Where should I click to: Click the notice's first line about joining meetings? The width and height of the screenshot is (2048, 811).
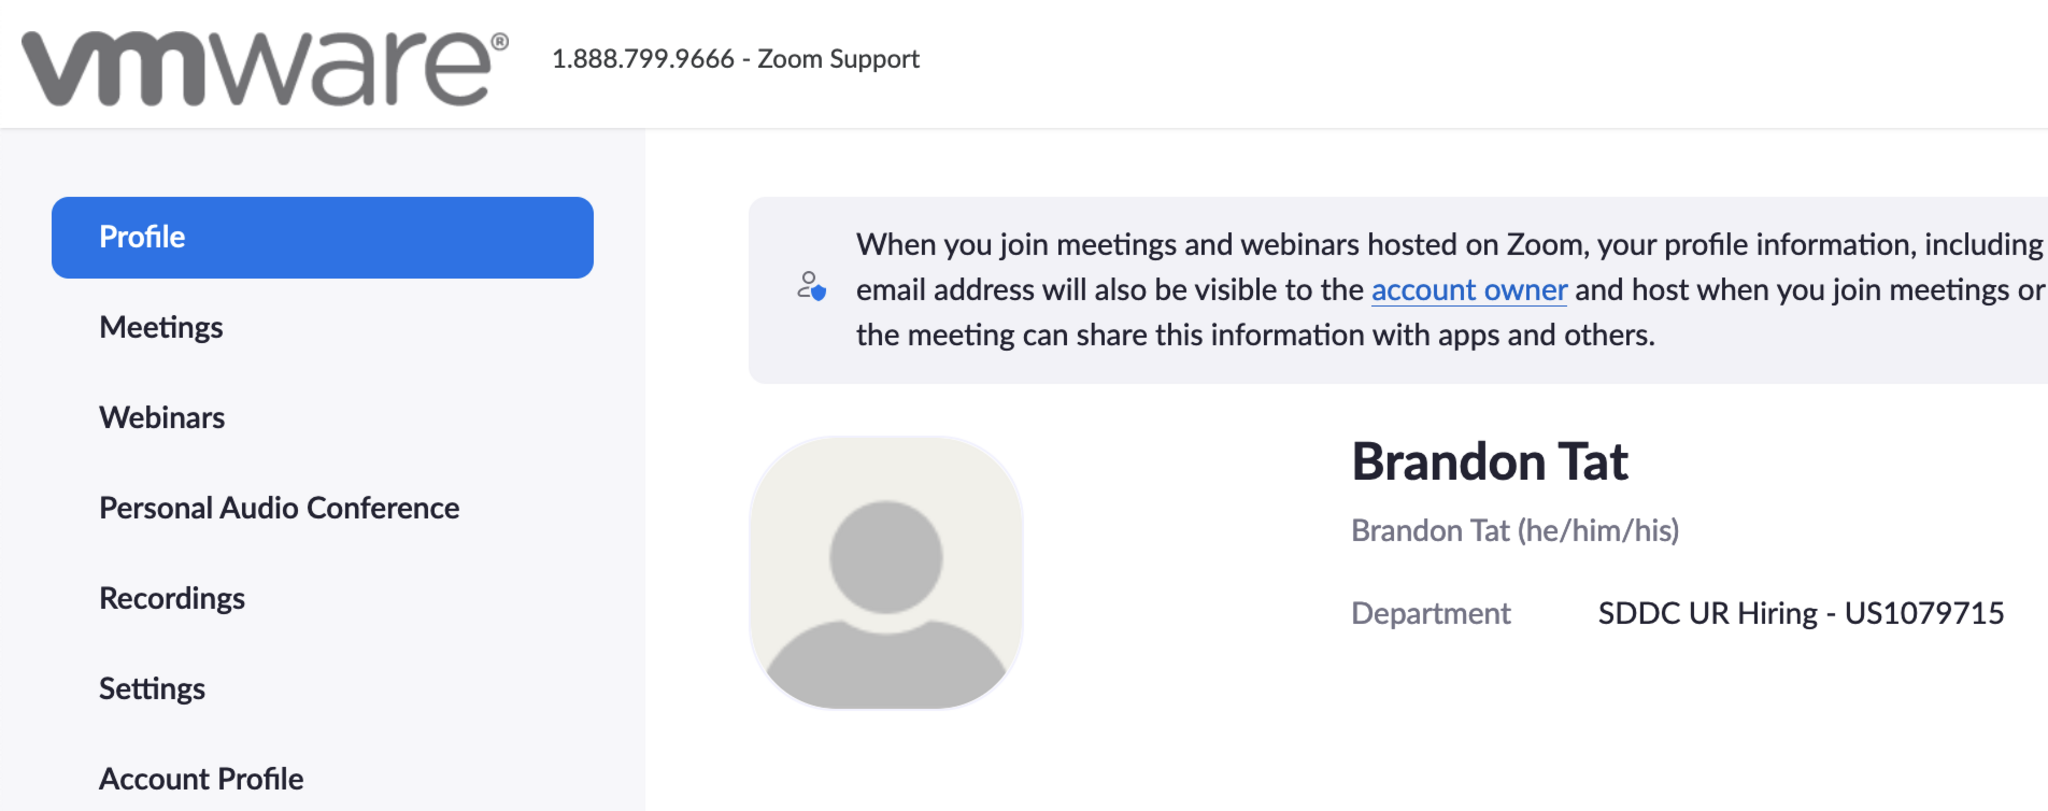pos(1448,245)
